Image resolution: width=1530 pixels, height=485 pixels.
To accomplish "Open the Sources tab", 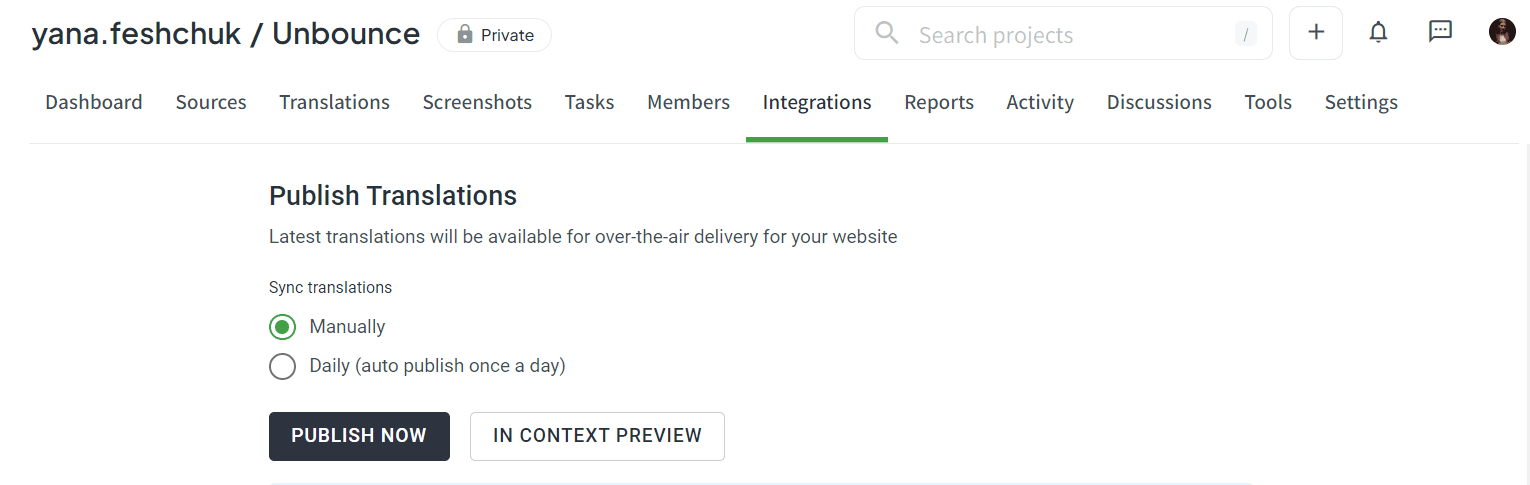I will 211,102.
